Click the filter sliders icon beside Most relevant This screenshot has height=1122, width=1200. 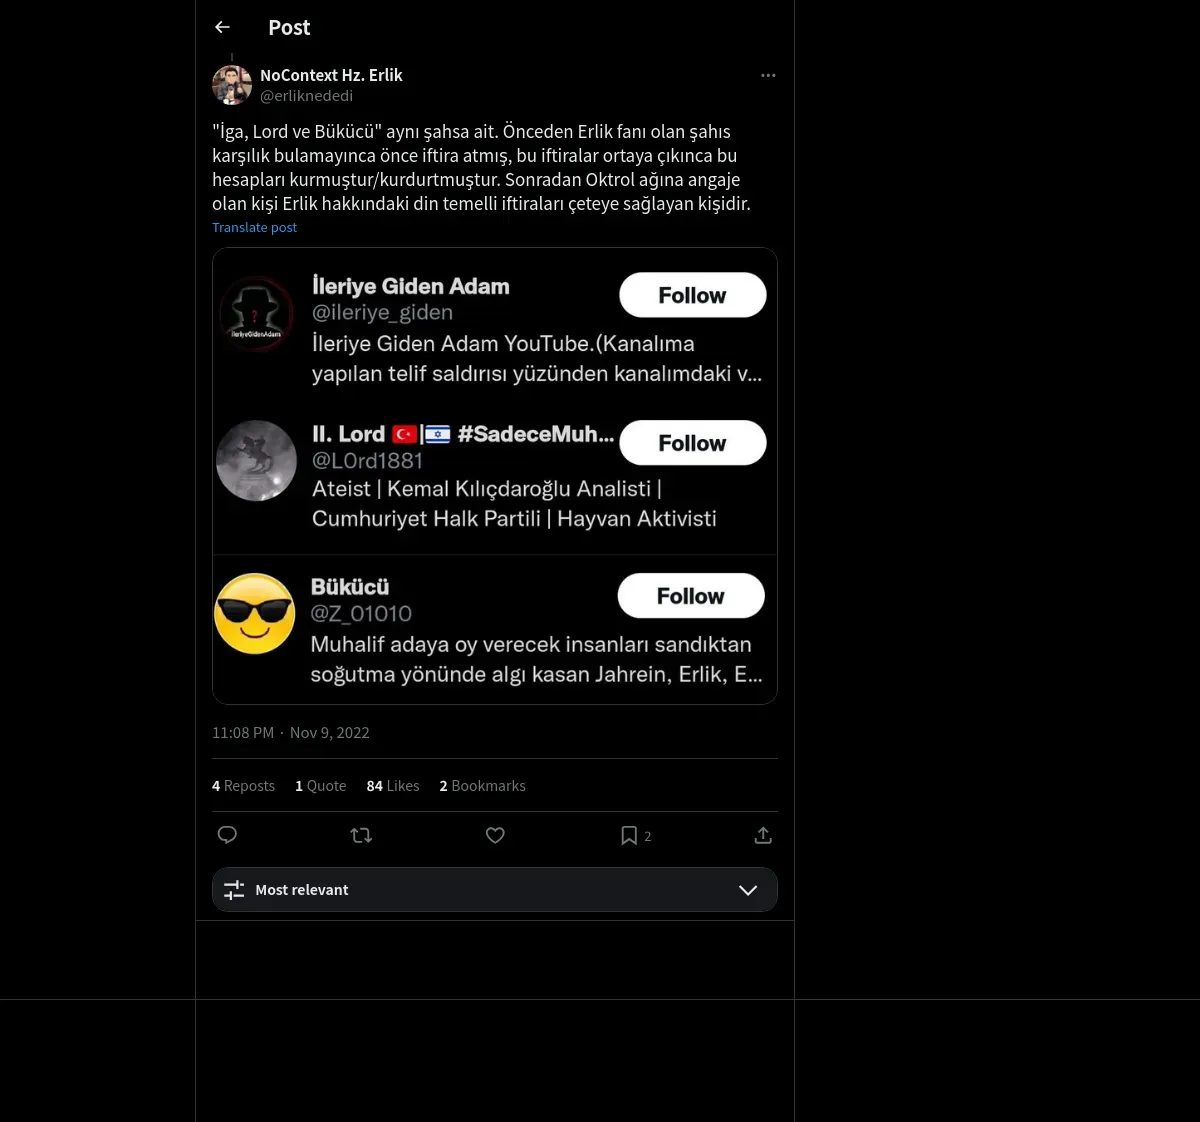(234, 890)
